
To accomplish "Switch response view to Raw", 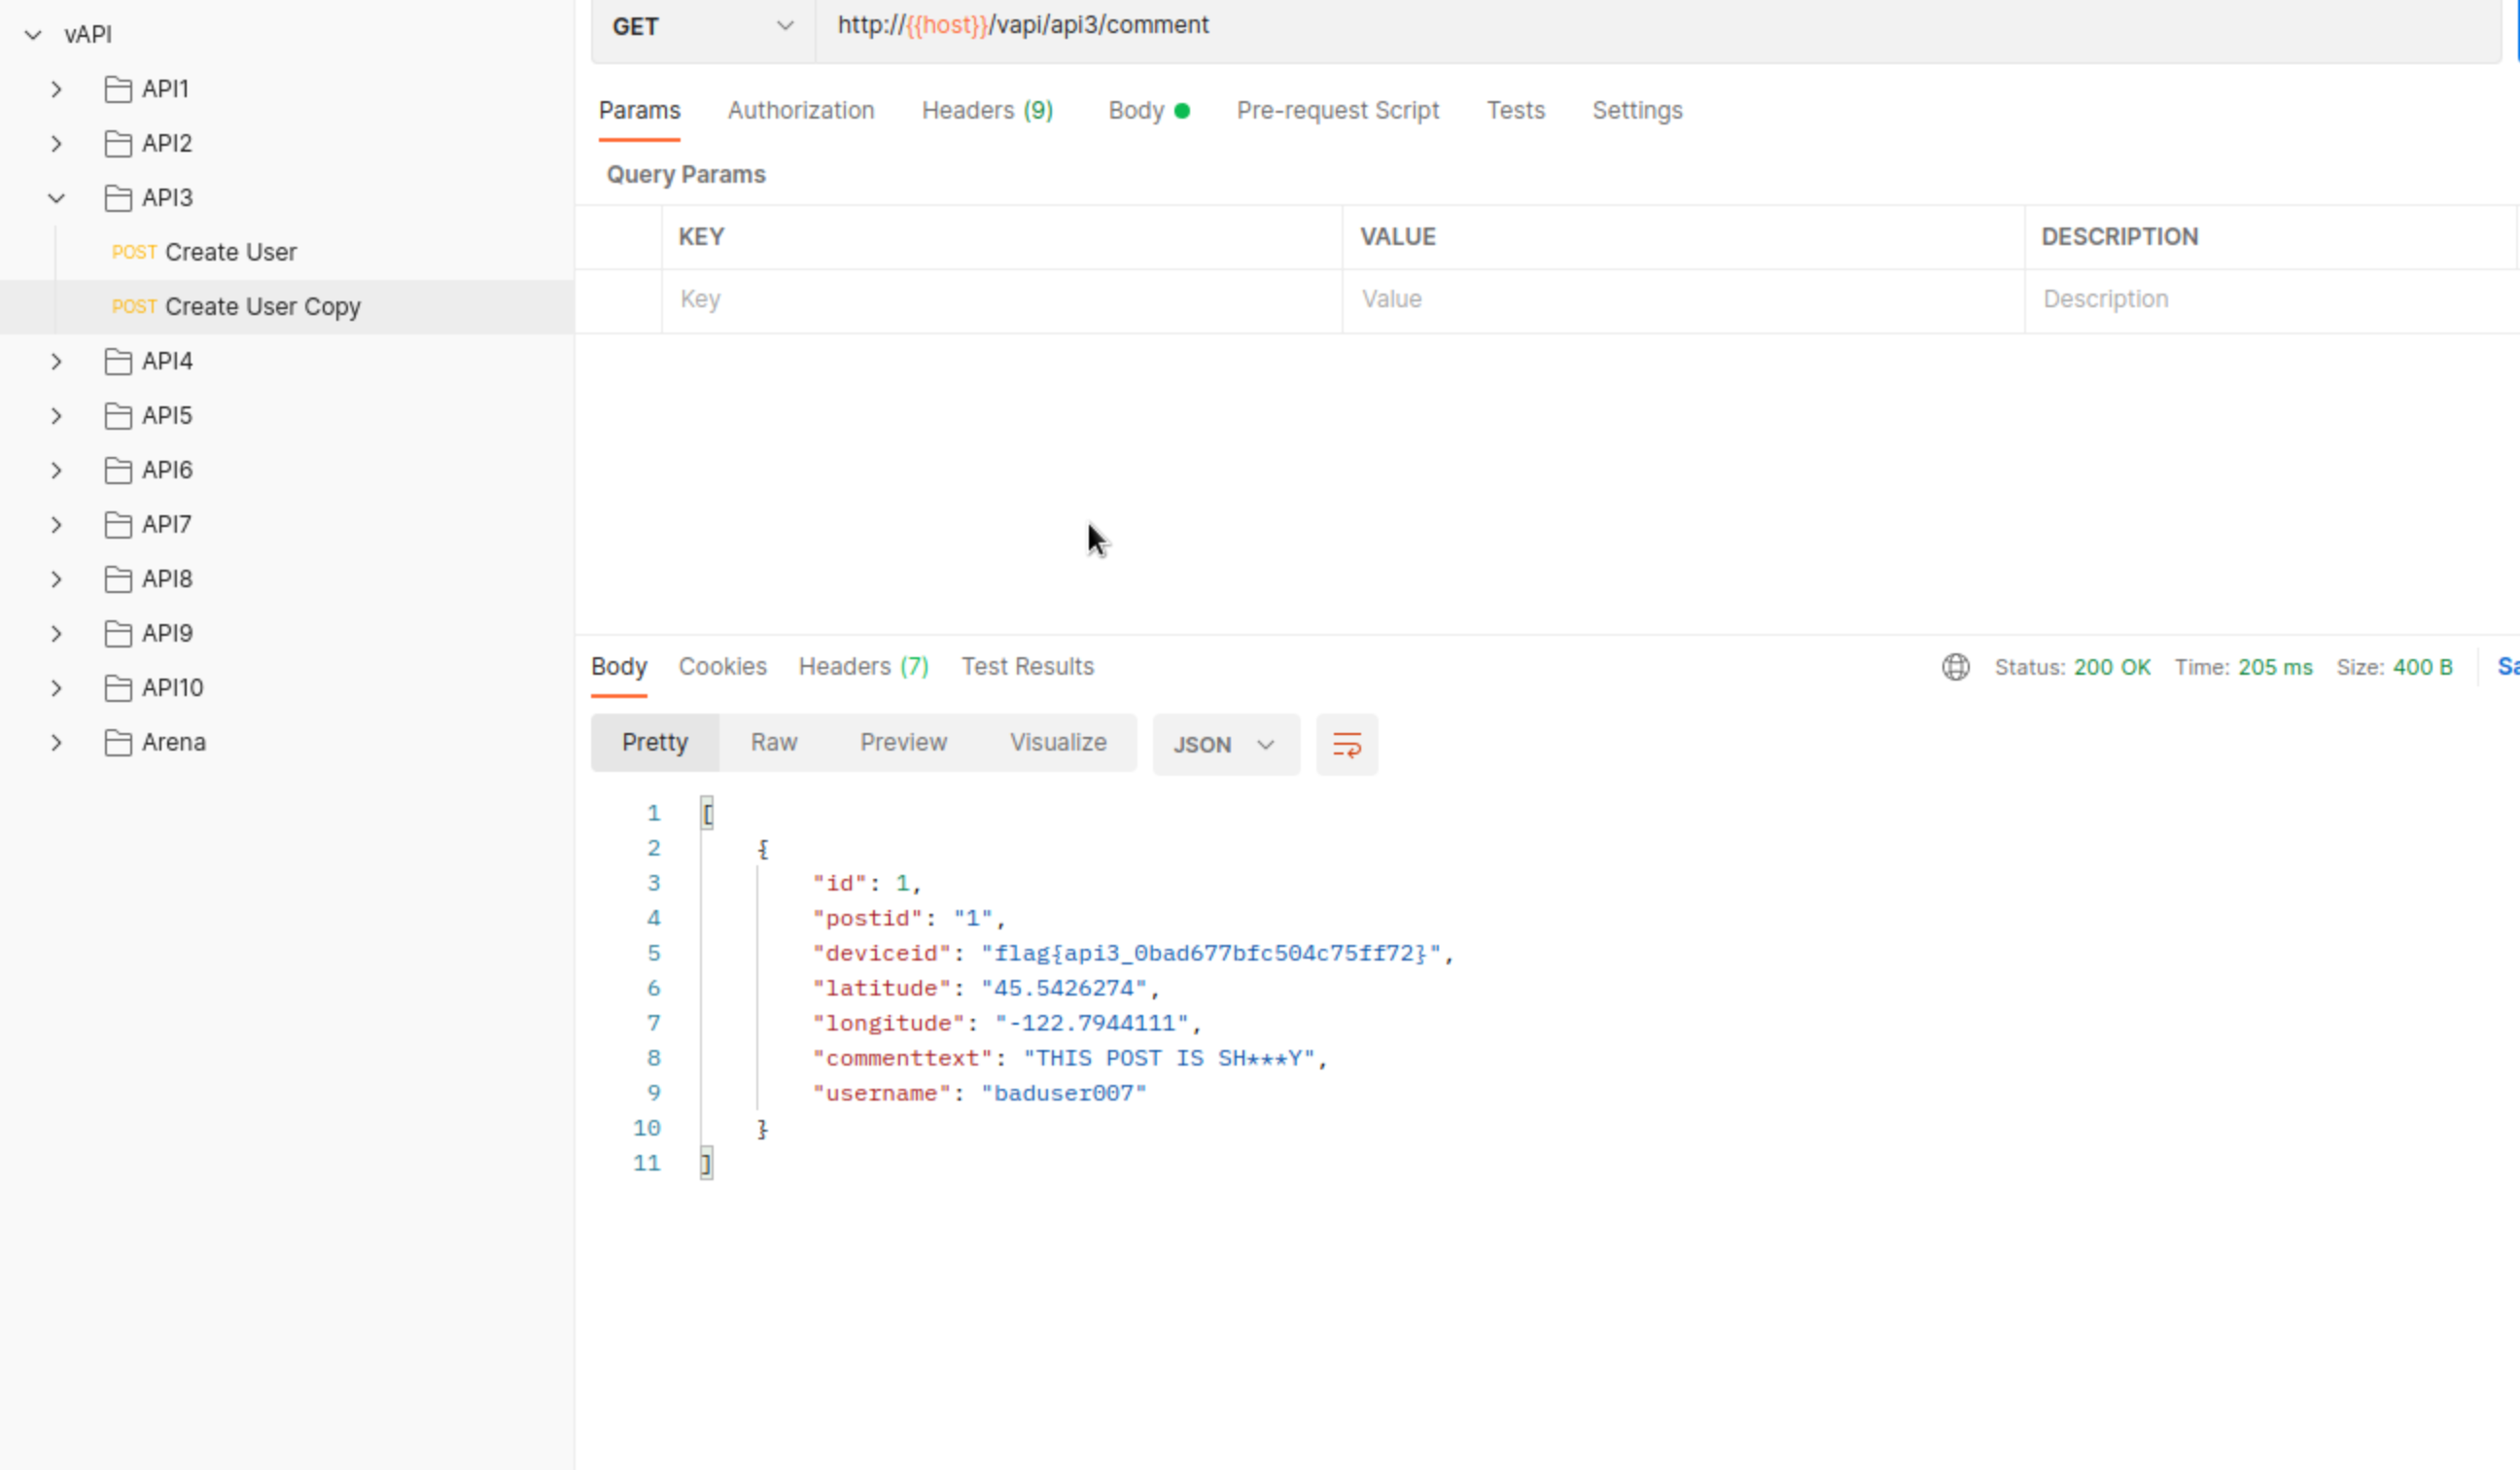I will 773,743.
